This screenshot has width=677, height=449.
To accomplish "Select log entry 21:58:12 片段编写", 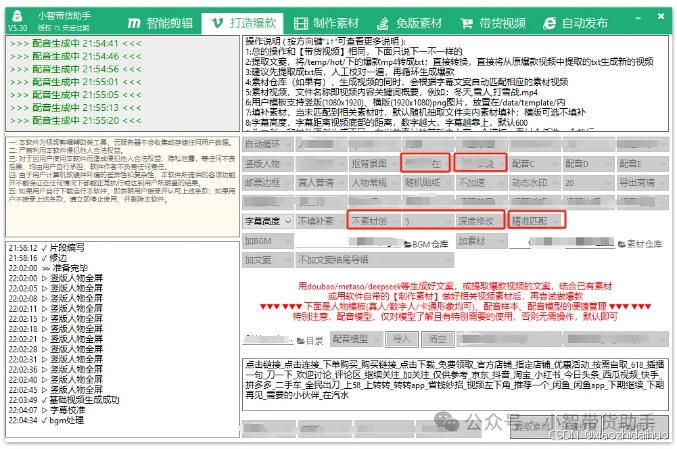I will point(47,248).
